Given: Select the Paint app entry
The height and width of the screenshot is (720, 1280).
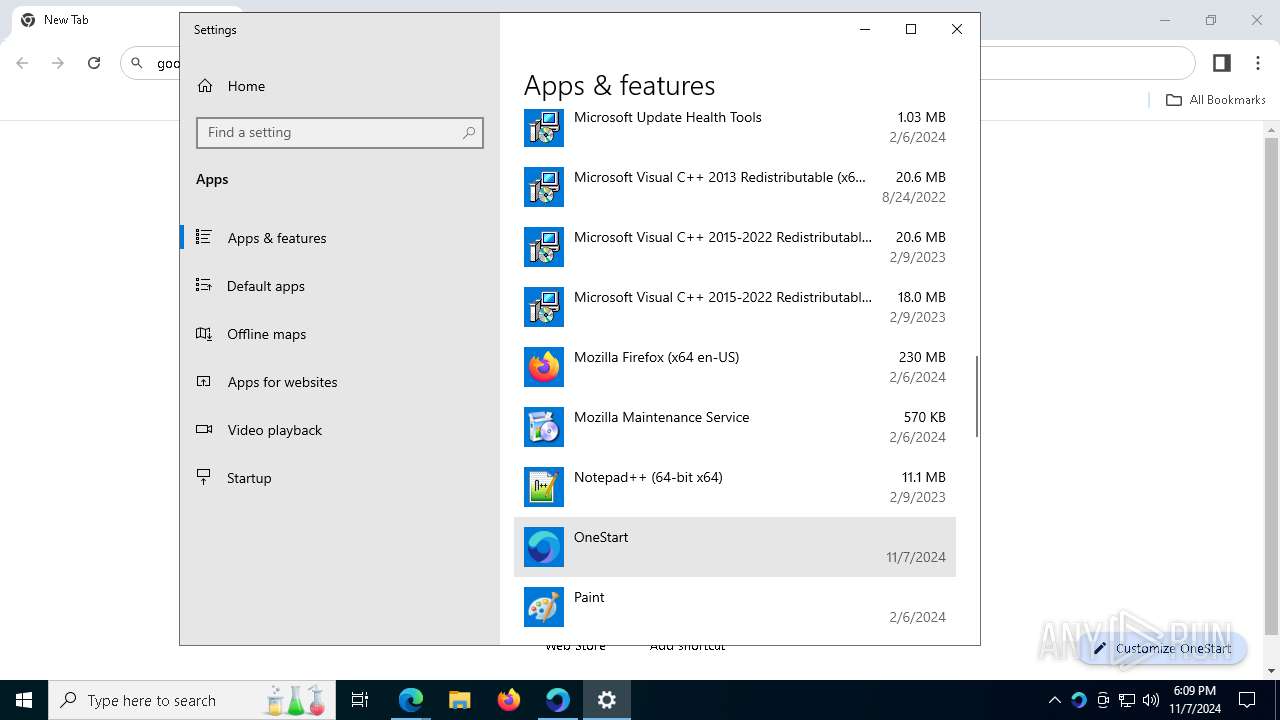Looking at the screenshot, I should [x=735, y=607].
